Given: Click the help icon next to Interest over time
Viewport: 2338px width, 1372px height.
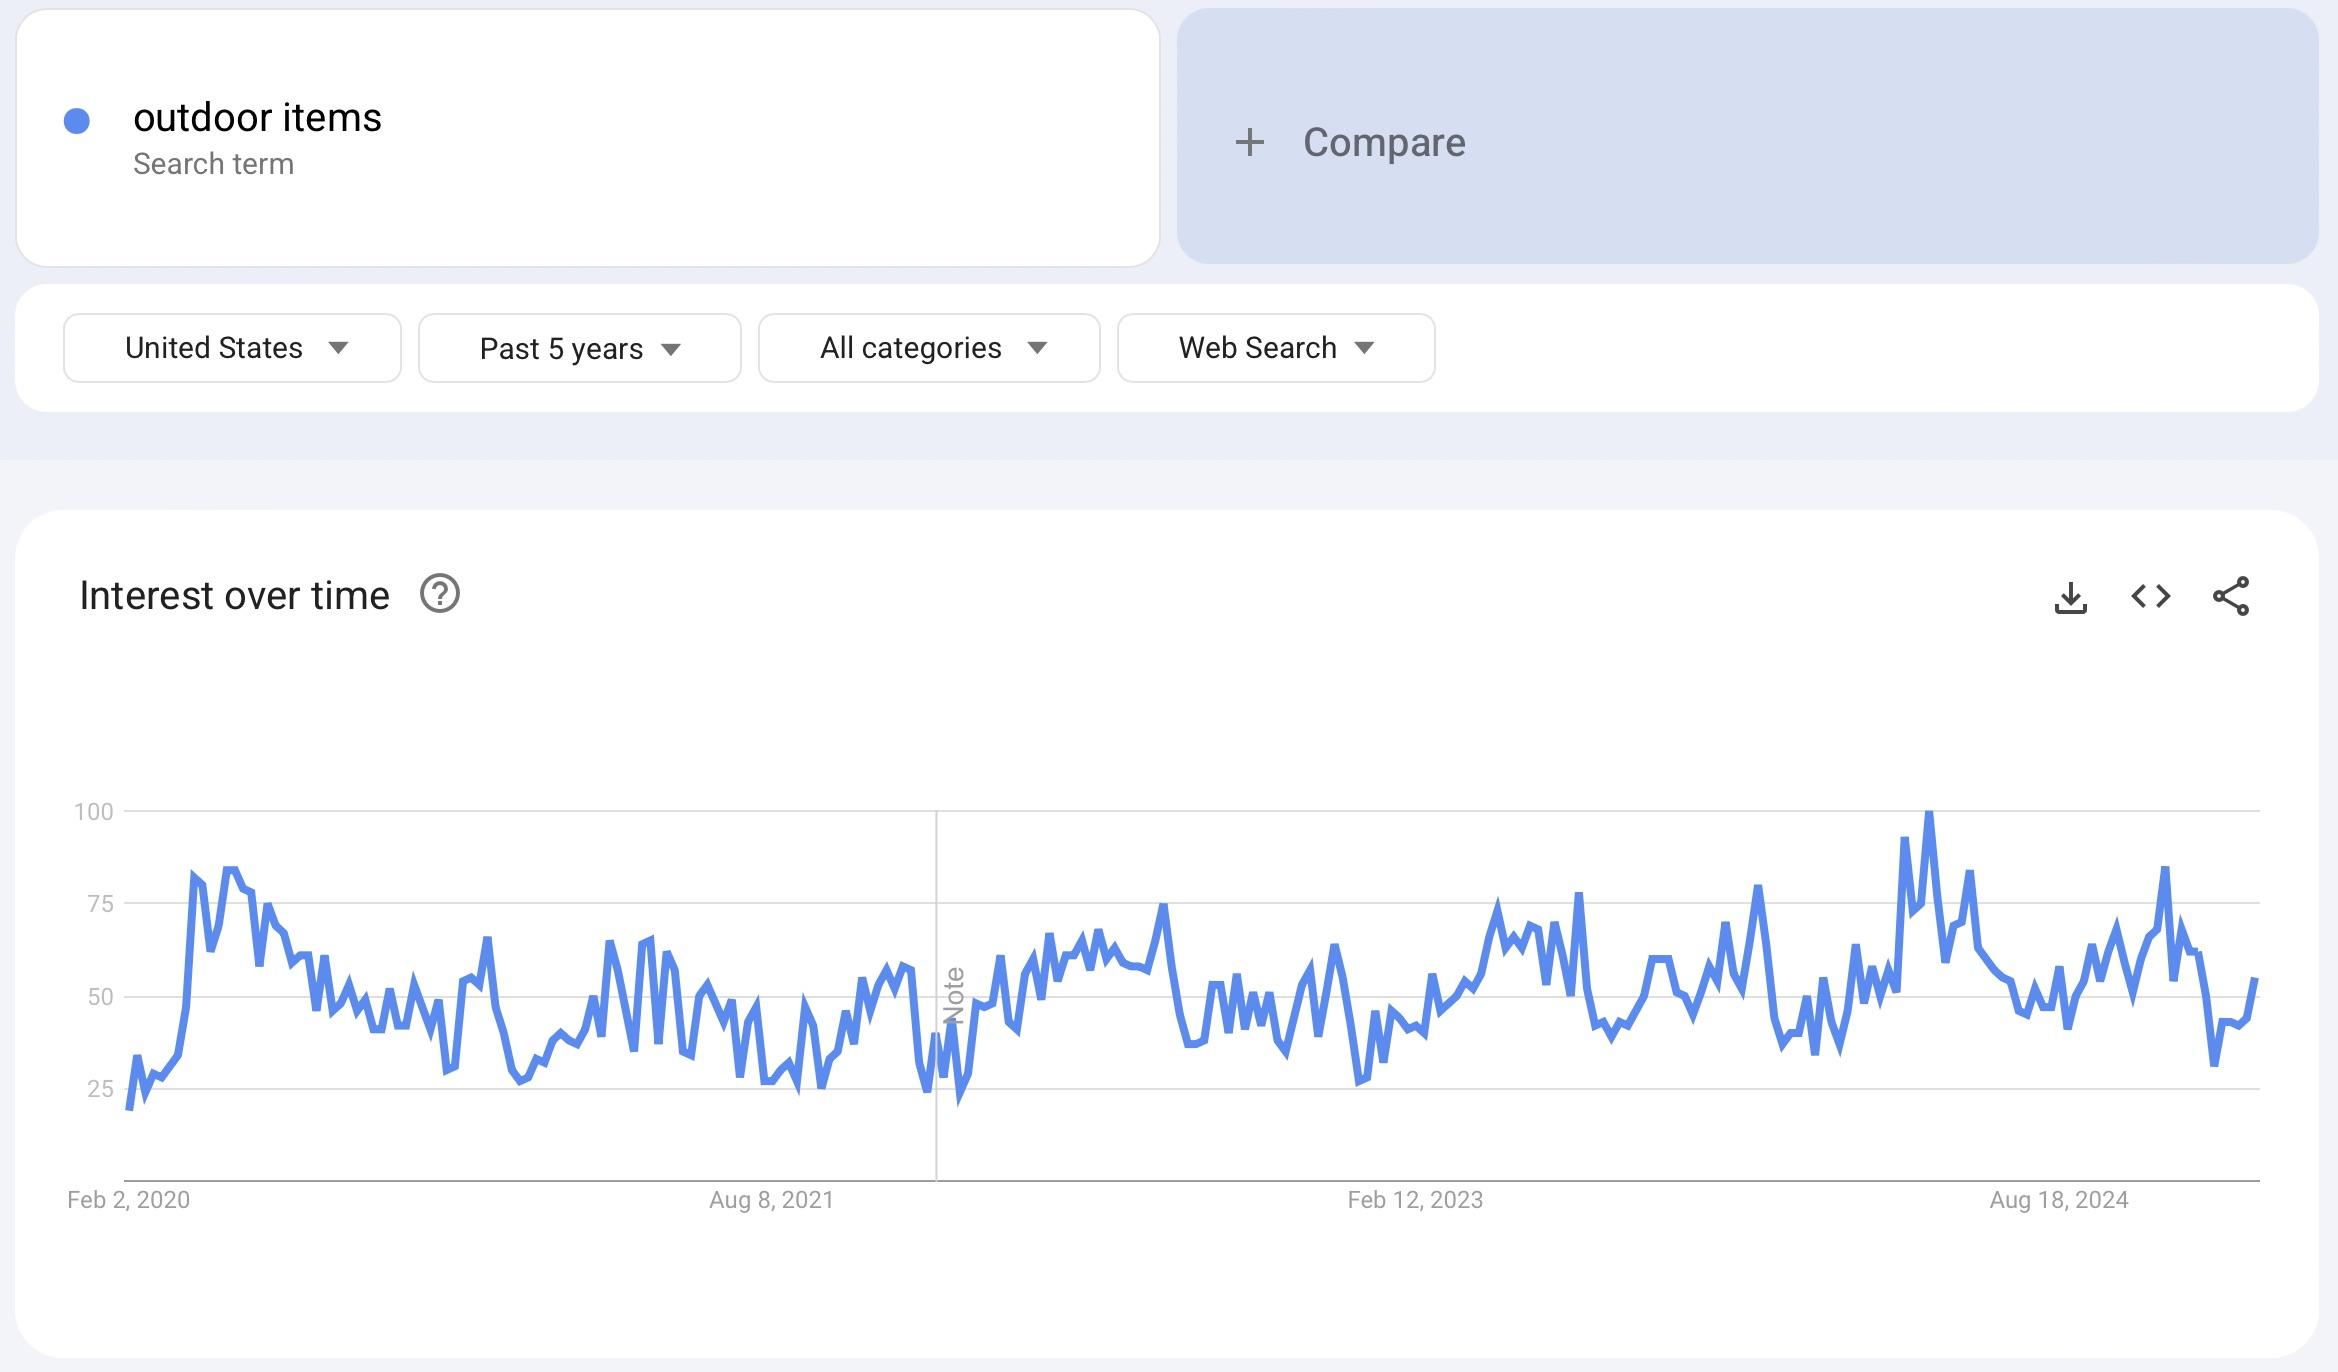Looking at the screenshot, I should click(x=441, y=593).
